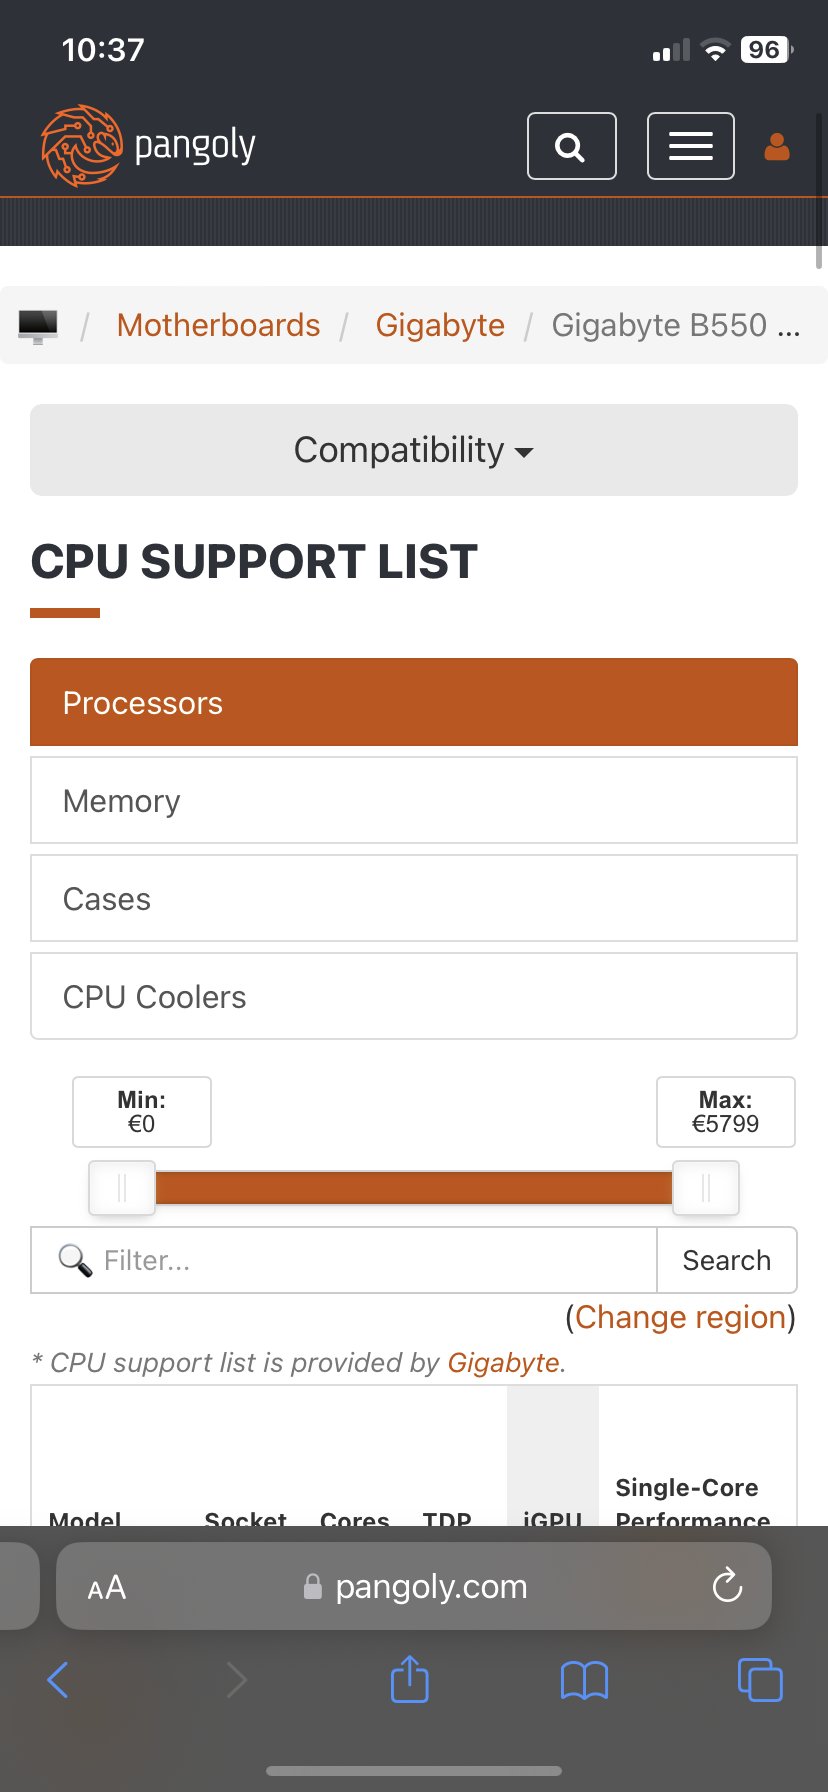Open the site search magnifier button
The width and height of the screenshot is (828, 1792).
point(571,147)
